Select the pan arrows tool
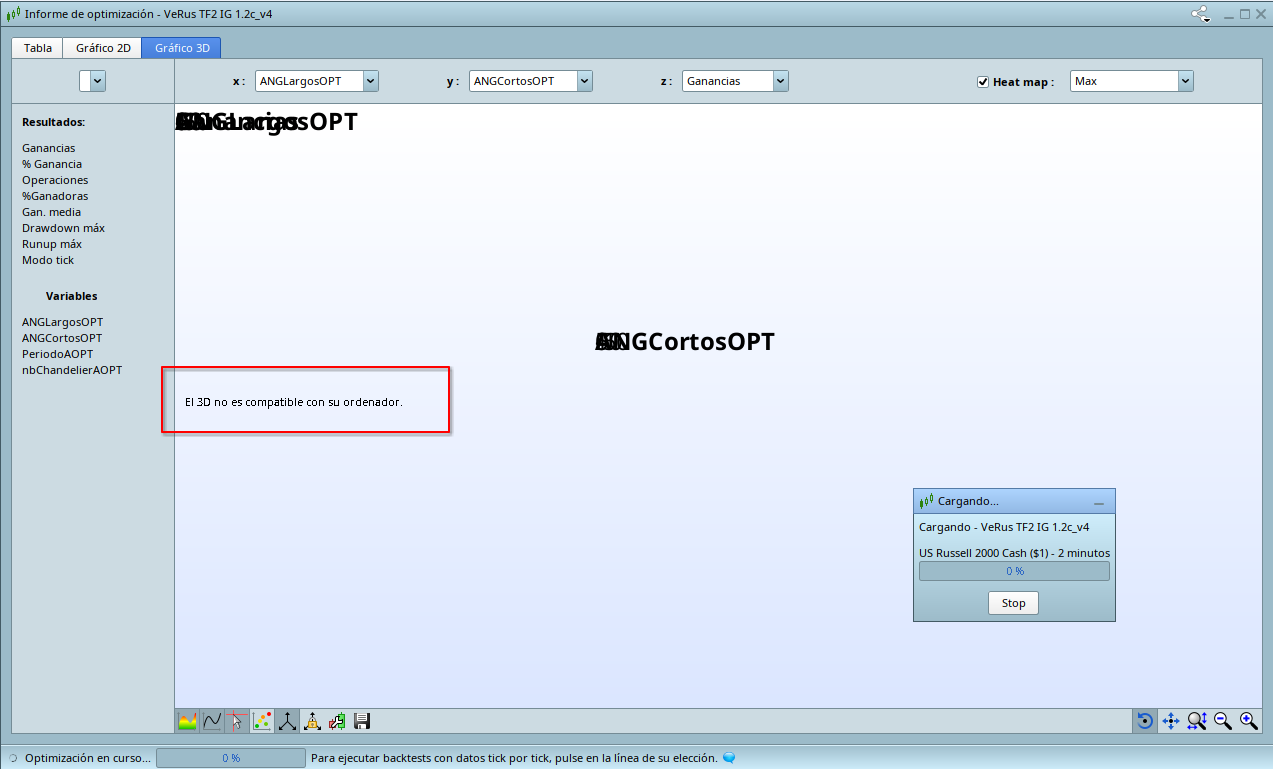This screenshot has width=1273, height=769. 1171,721
